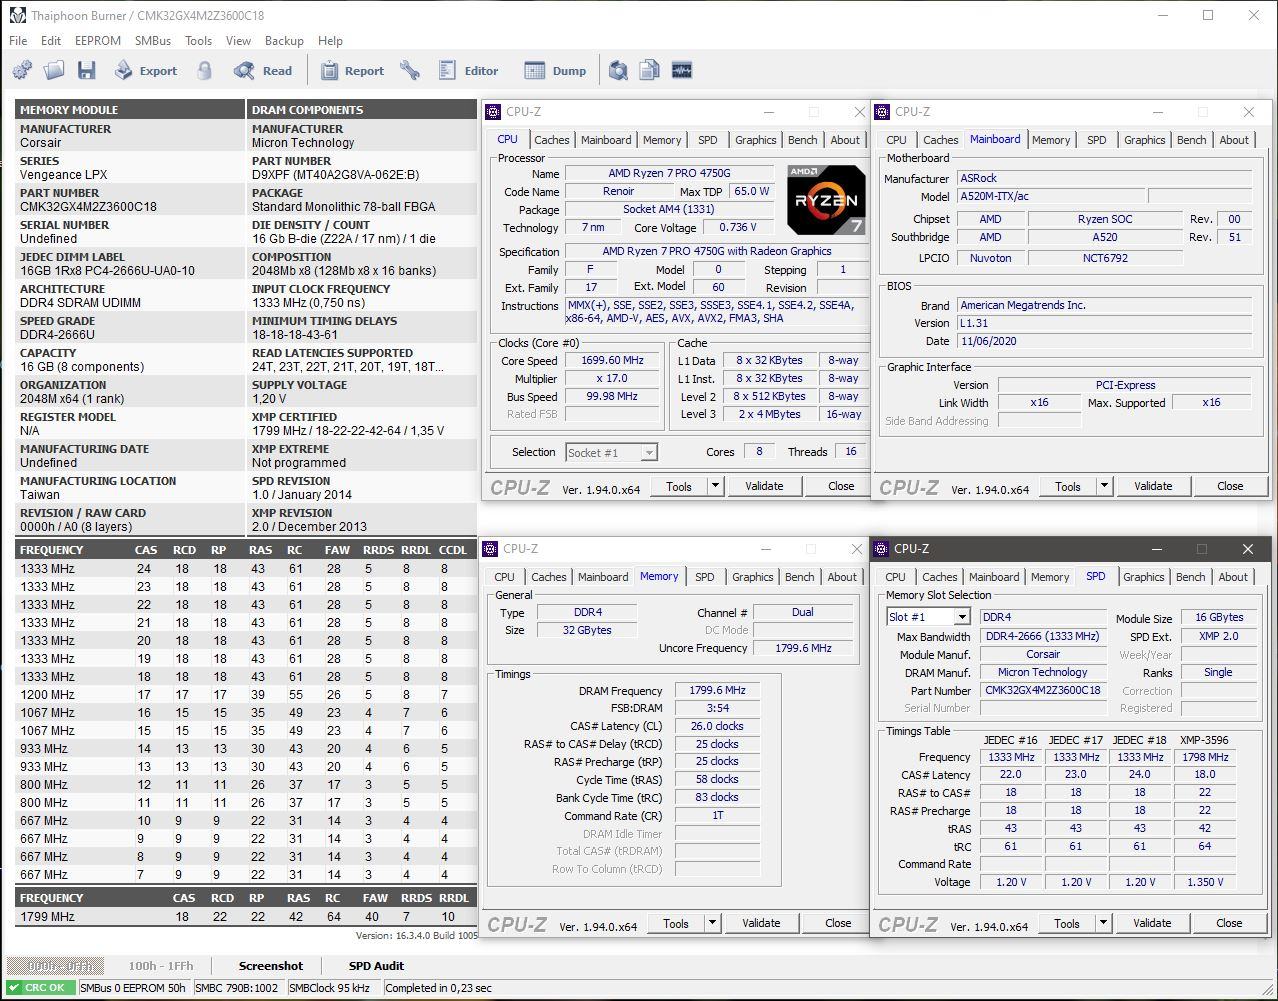This screenshot has width=1278, height=1001.
Task: Expand Tools dropdown arrow in Memory window
Action: 712,923
